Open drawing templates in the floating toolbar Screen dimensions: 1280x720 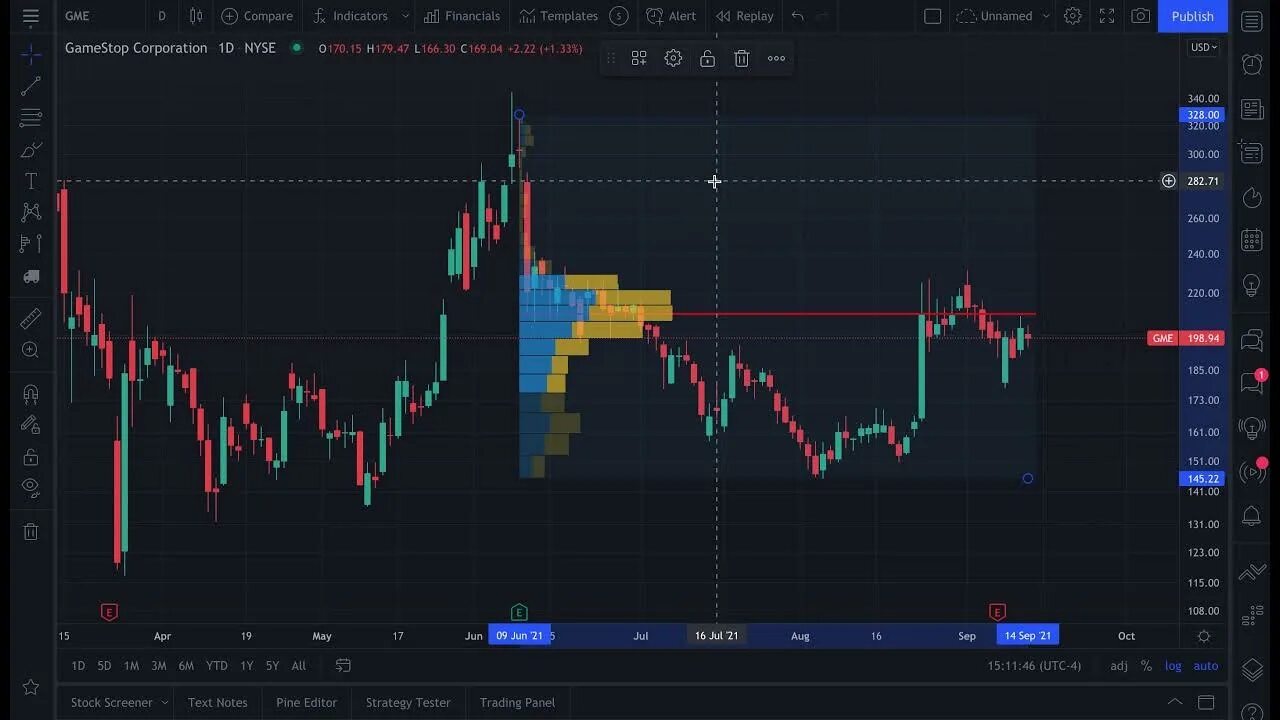coord(639,58)
